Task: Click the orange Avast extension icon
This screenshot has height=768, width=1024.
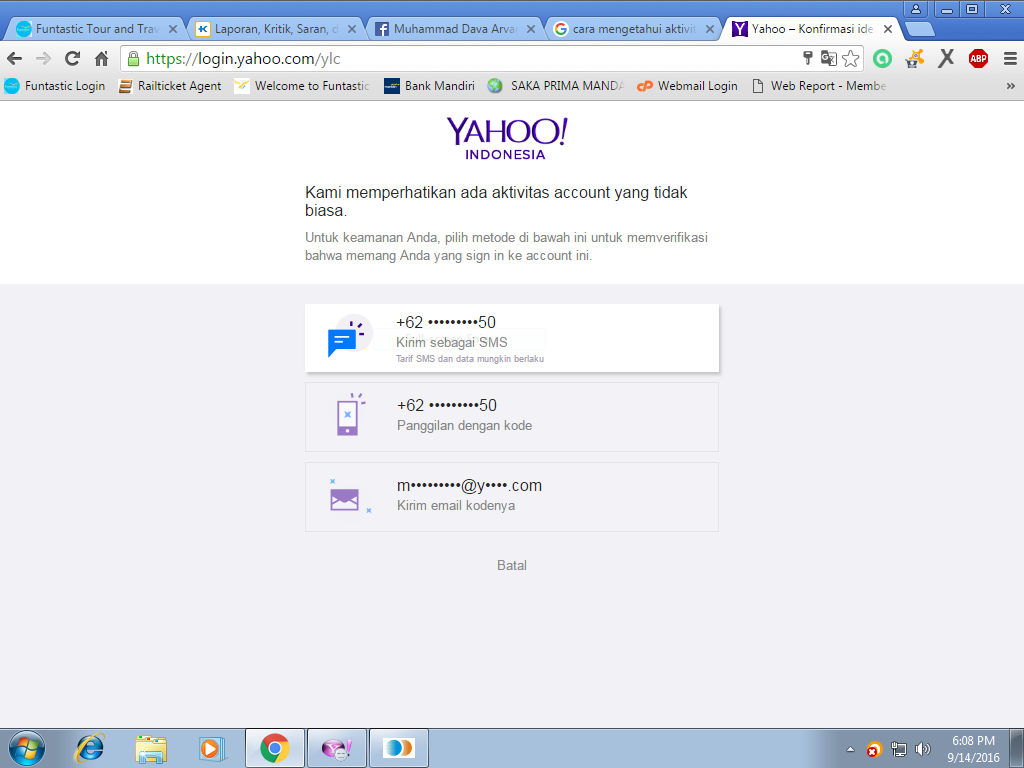Action: [x=915, y=59]
